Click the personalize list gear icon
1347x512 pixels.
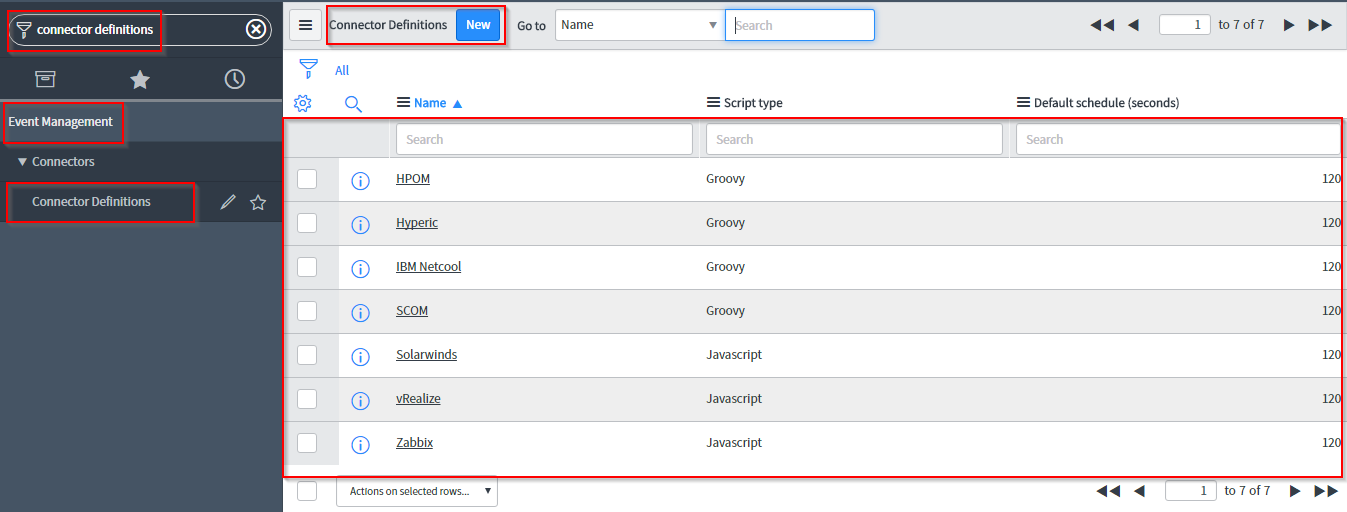coord(303,103)
